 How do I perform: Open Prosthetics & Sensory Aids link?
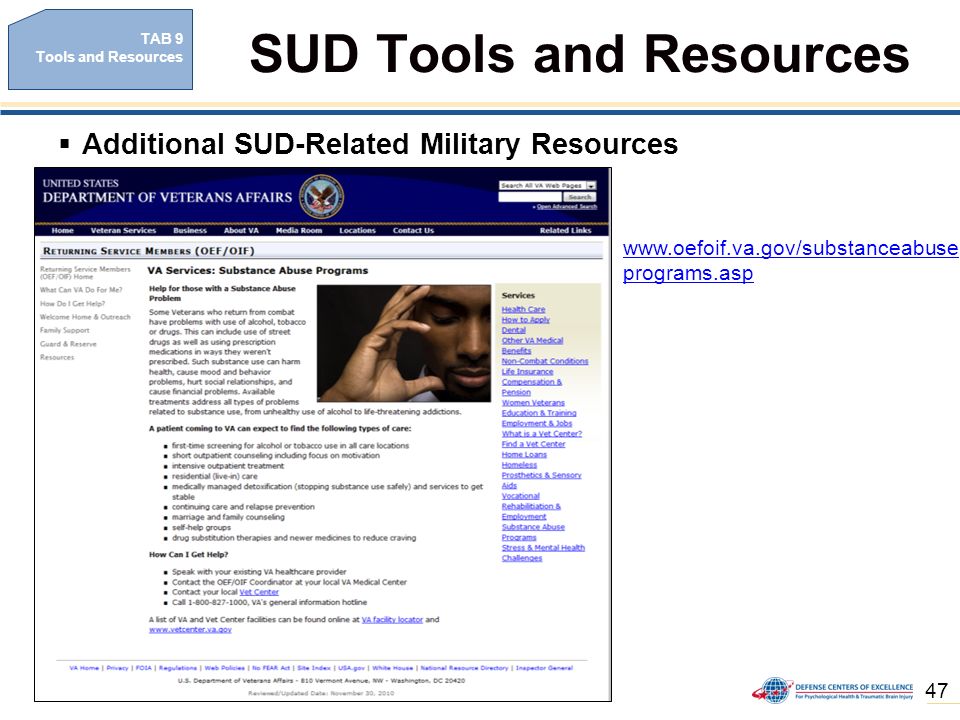coord(541,481)
